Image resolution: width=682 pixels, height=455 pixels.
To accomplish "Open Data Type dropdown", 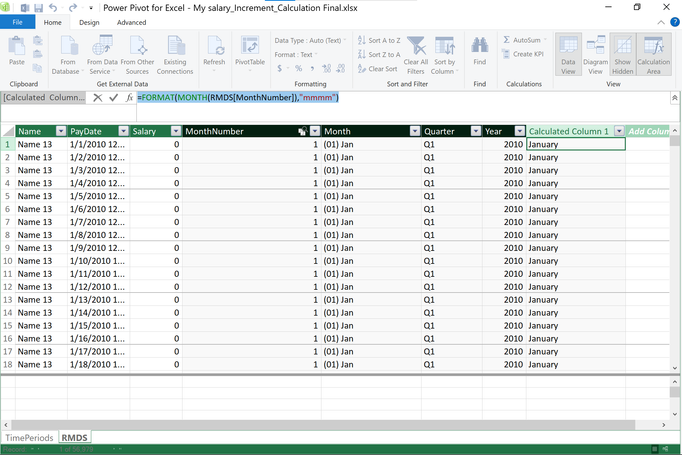I will pyautogui.click(x=310, y=40).
